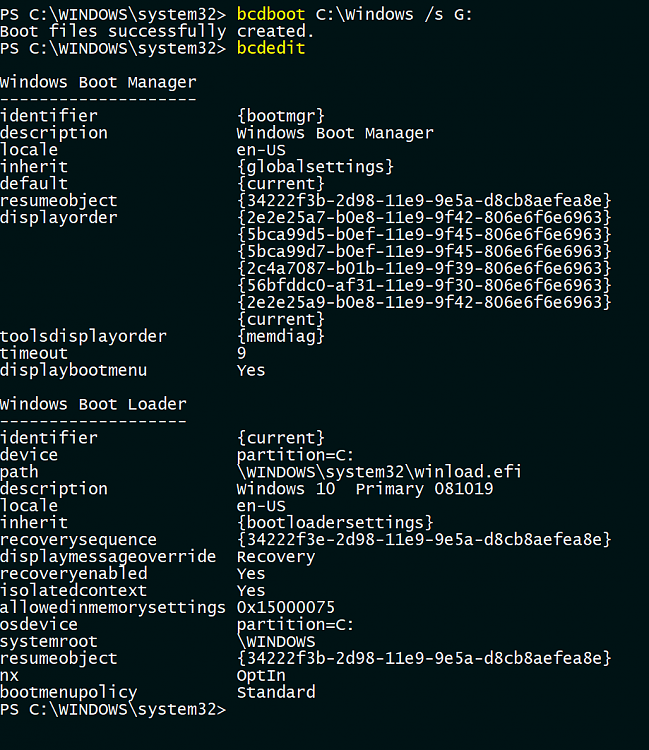Click the allowedinmemorysettings value 0x15000075
Viewport: 649px width, 750px height.
click(286, 607)
